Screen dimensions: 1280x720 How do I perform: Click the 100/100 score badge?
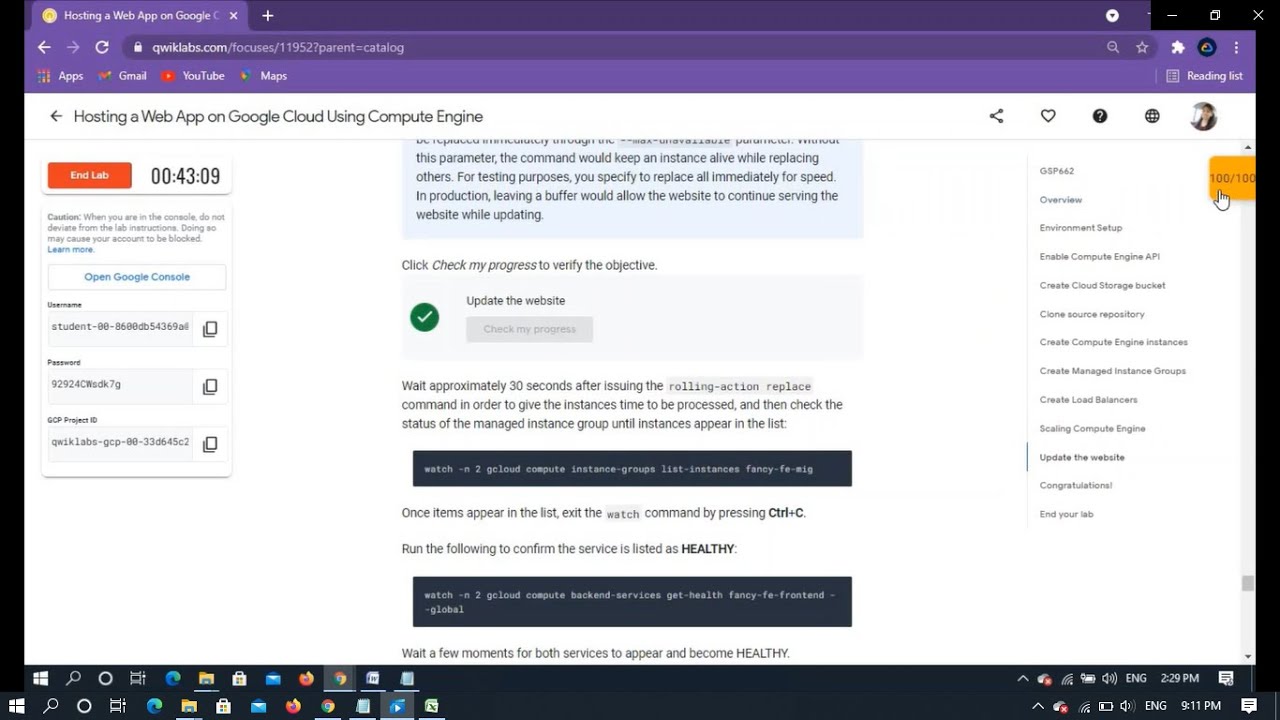click(x=1231, y=178)
